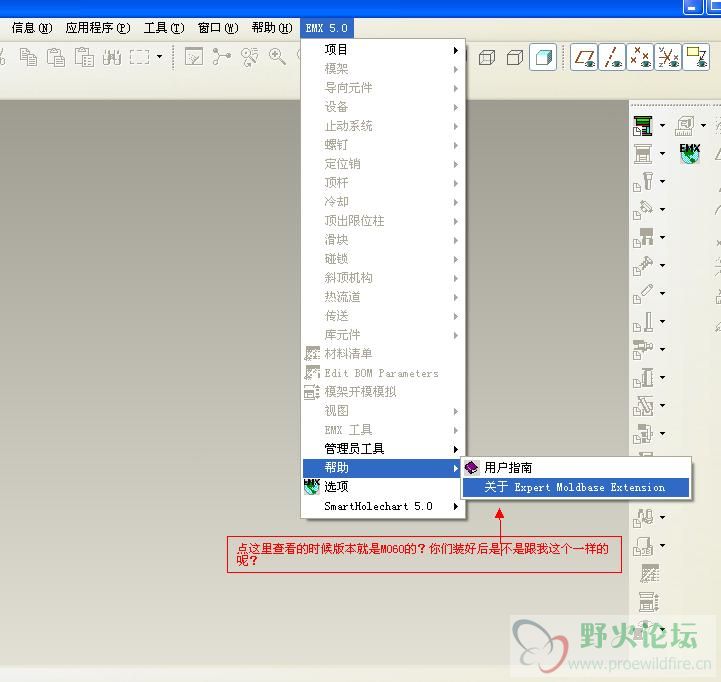Choose 选项 in the EMX menu
Screen dimensions: 721x682
[383, 487]
